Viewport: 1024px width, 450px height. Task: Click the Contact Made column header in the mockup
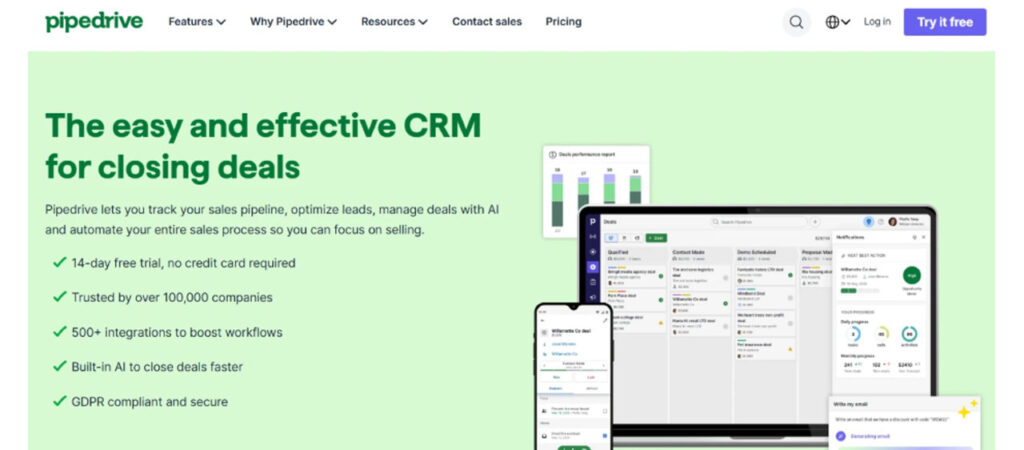click(699, 255)
